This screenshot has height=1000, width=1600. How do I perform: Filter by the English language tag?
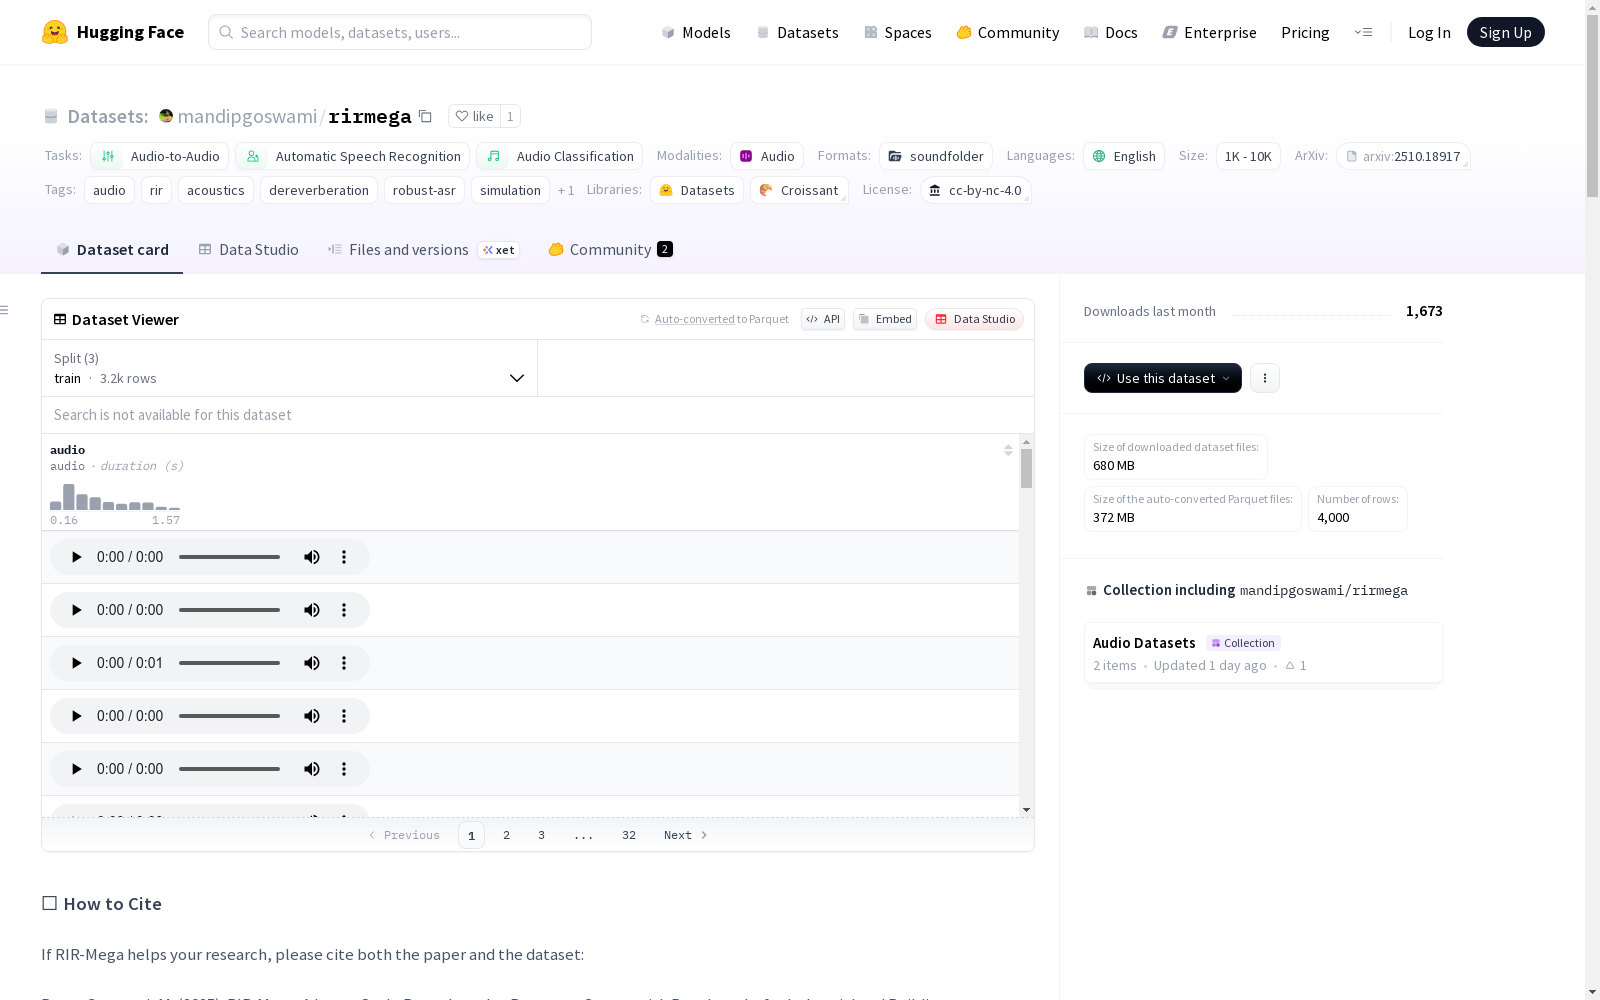[x=1124, y=156]
